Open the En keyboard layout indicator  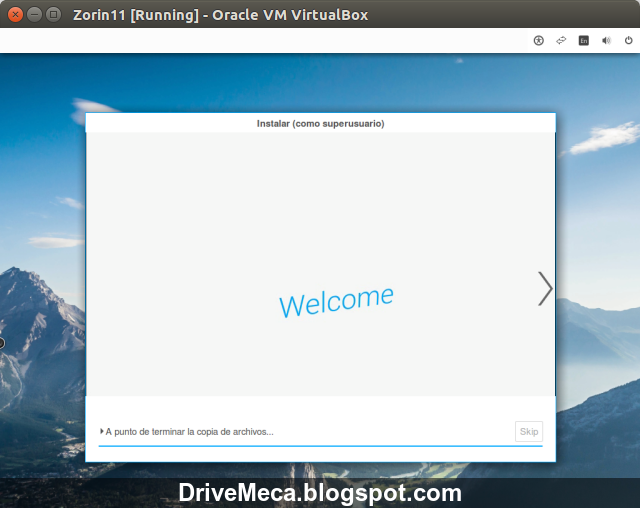click(x=584, y=40)
